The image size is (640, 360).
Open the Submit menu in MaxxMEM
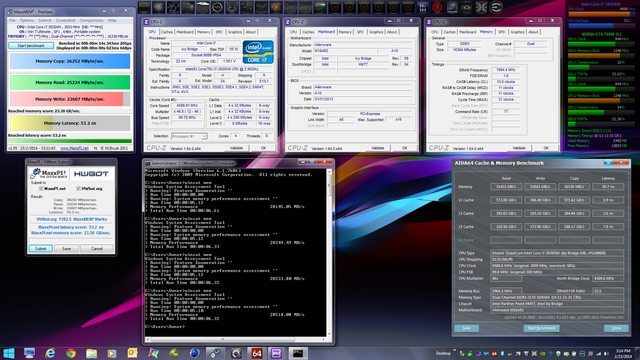coord(45,20)
